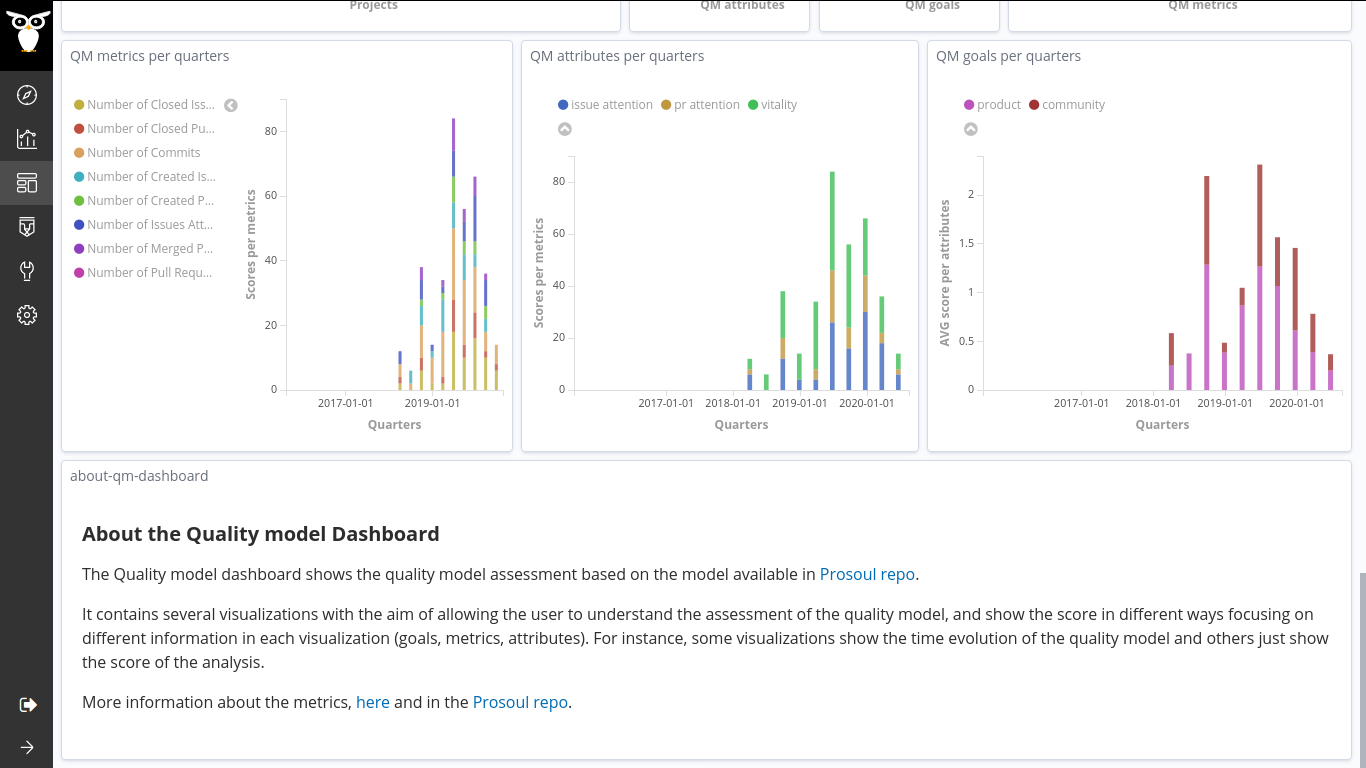Expand sidebar with arrow icon
The image size is (1366, 768).
tap(27, 747)
